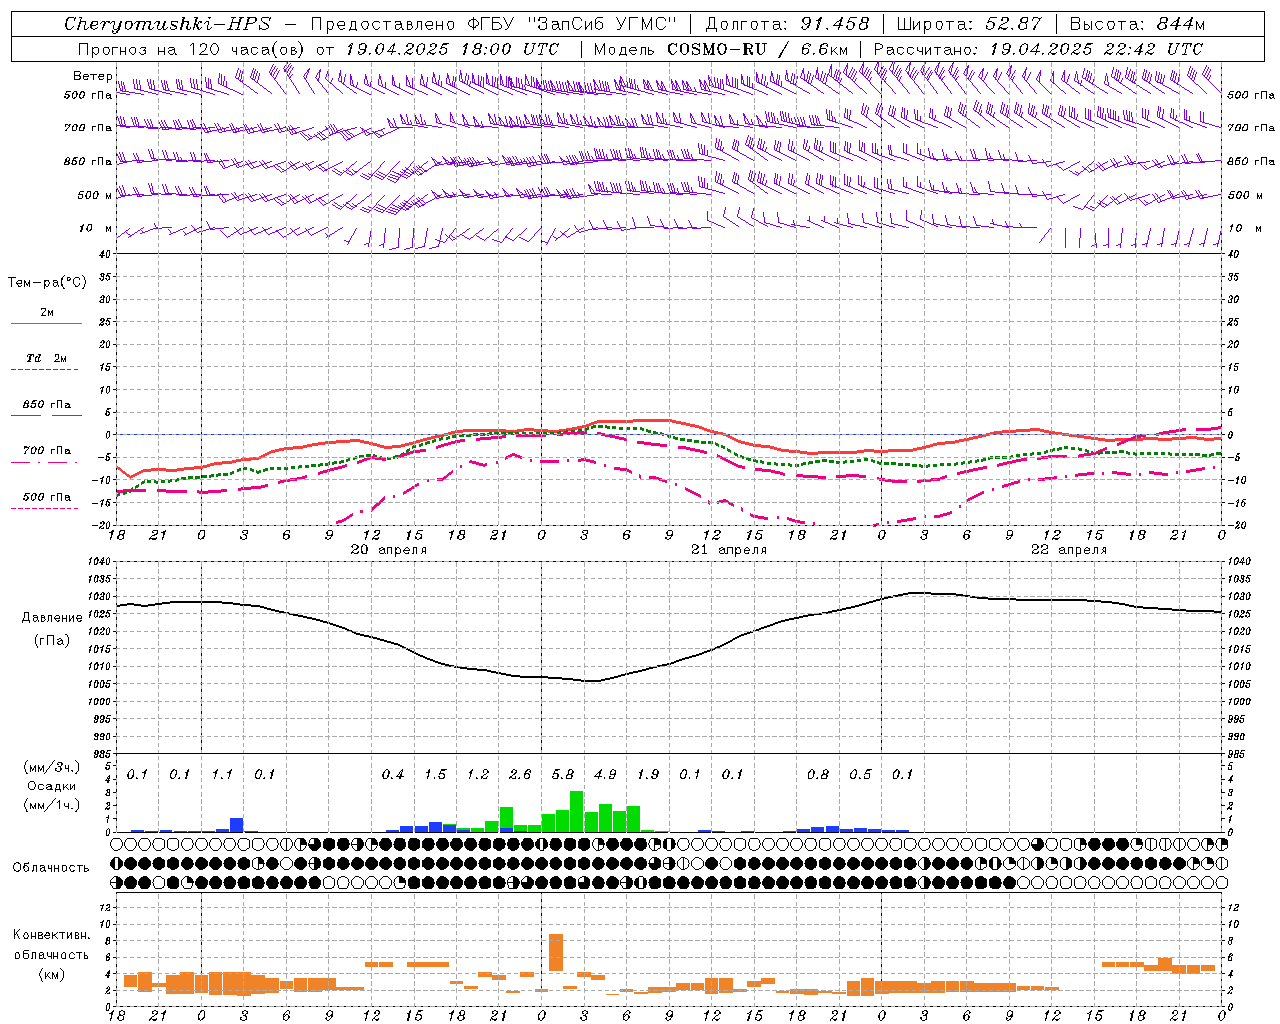This screenshot has height=1024, width=1280.
Task: Click the (км) unit under convective cloudiness
Action: 51,974
